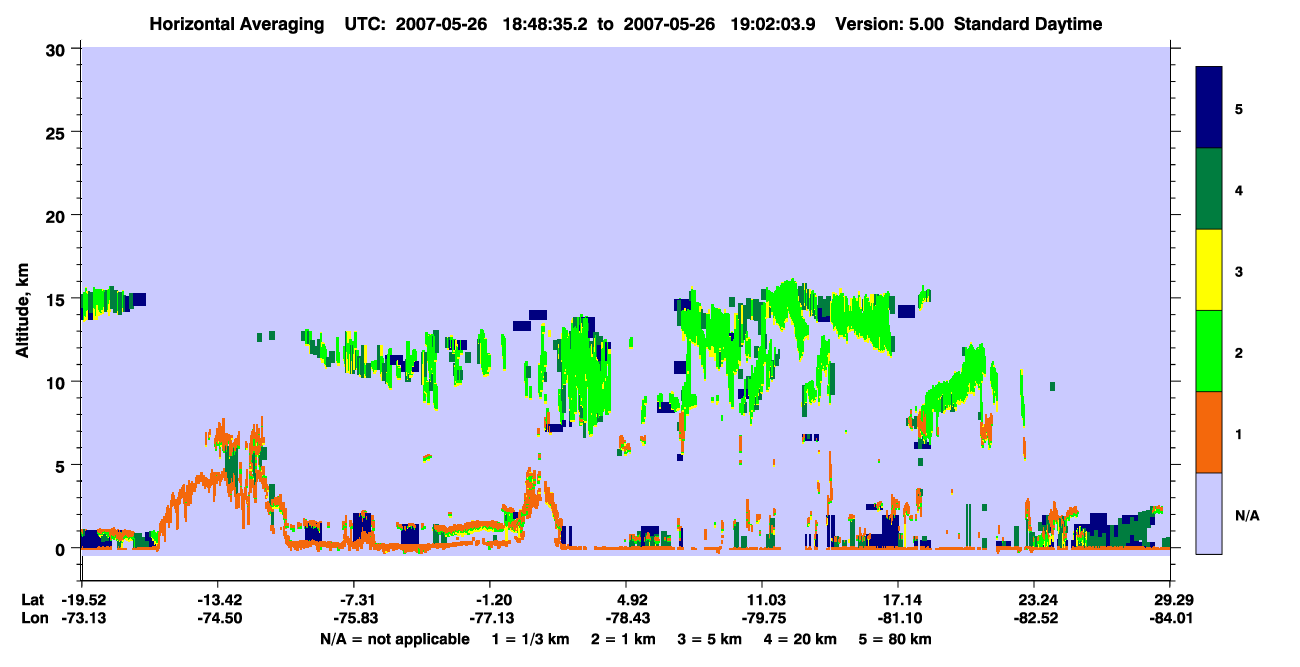Screen dimensions: 1300x667
Task: Click latitude value 11.03
Action: [x=762, y=600]
